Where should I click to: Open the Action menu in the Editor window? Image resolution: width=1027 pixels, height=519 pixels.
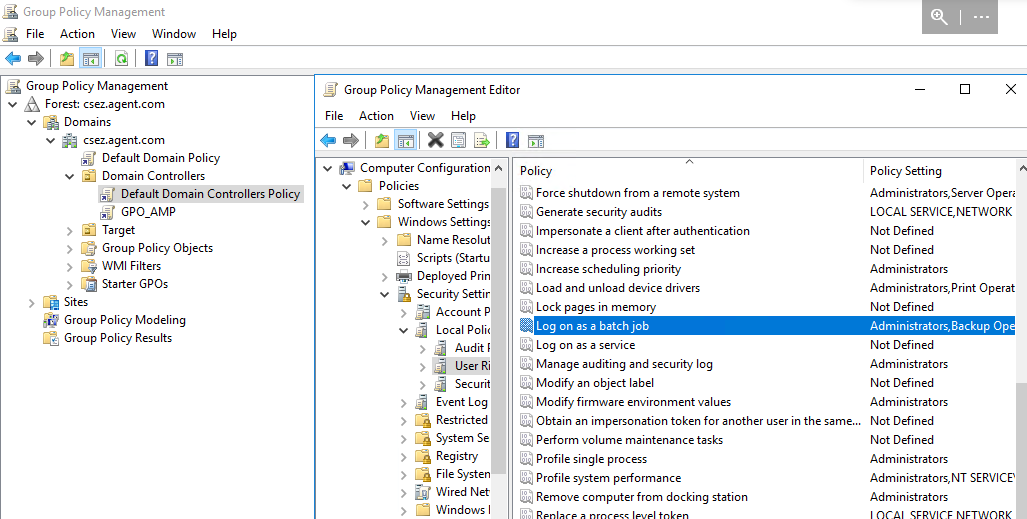click(x=376, y=116)
